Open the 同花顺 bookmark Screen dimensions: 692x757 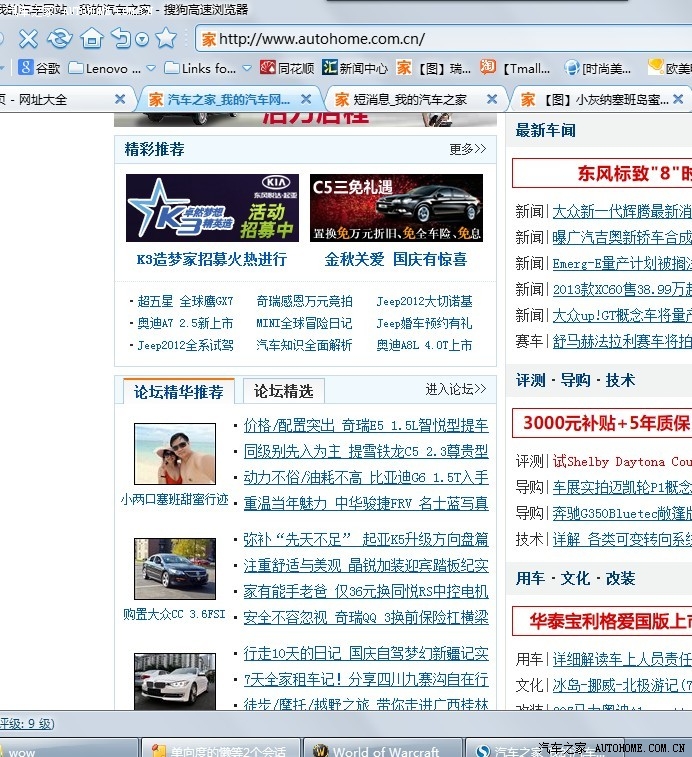pos(287,68)
